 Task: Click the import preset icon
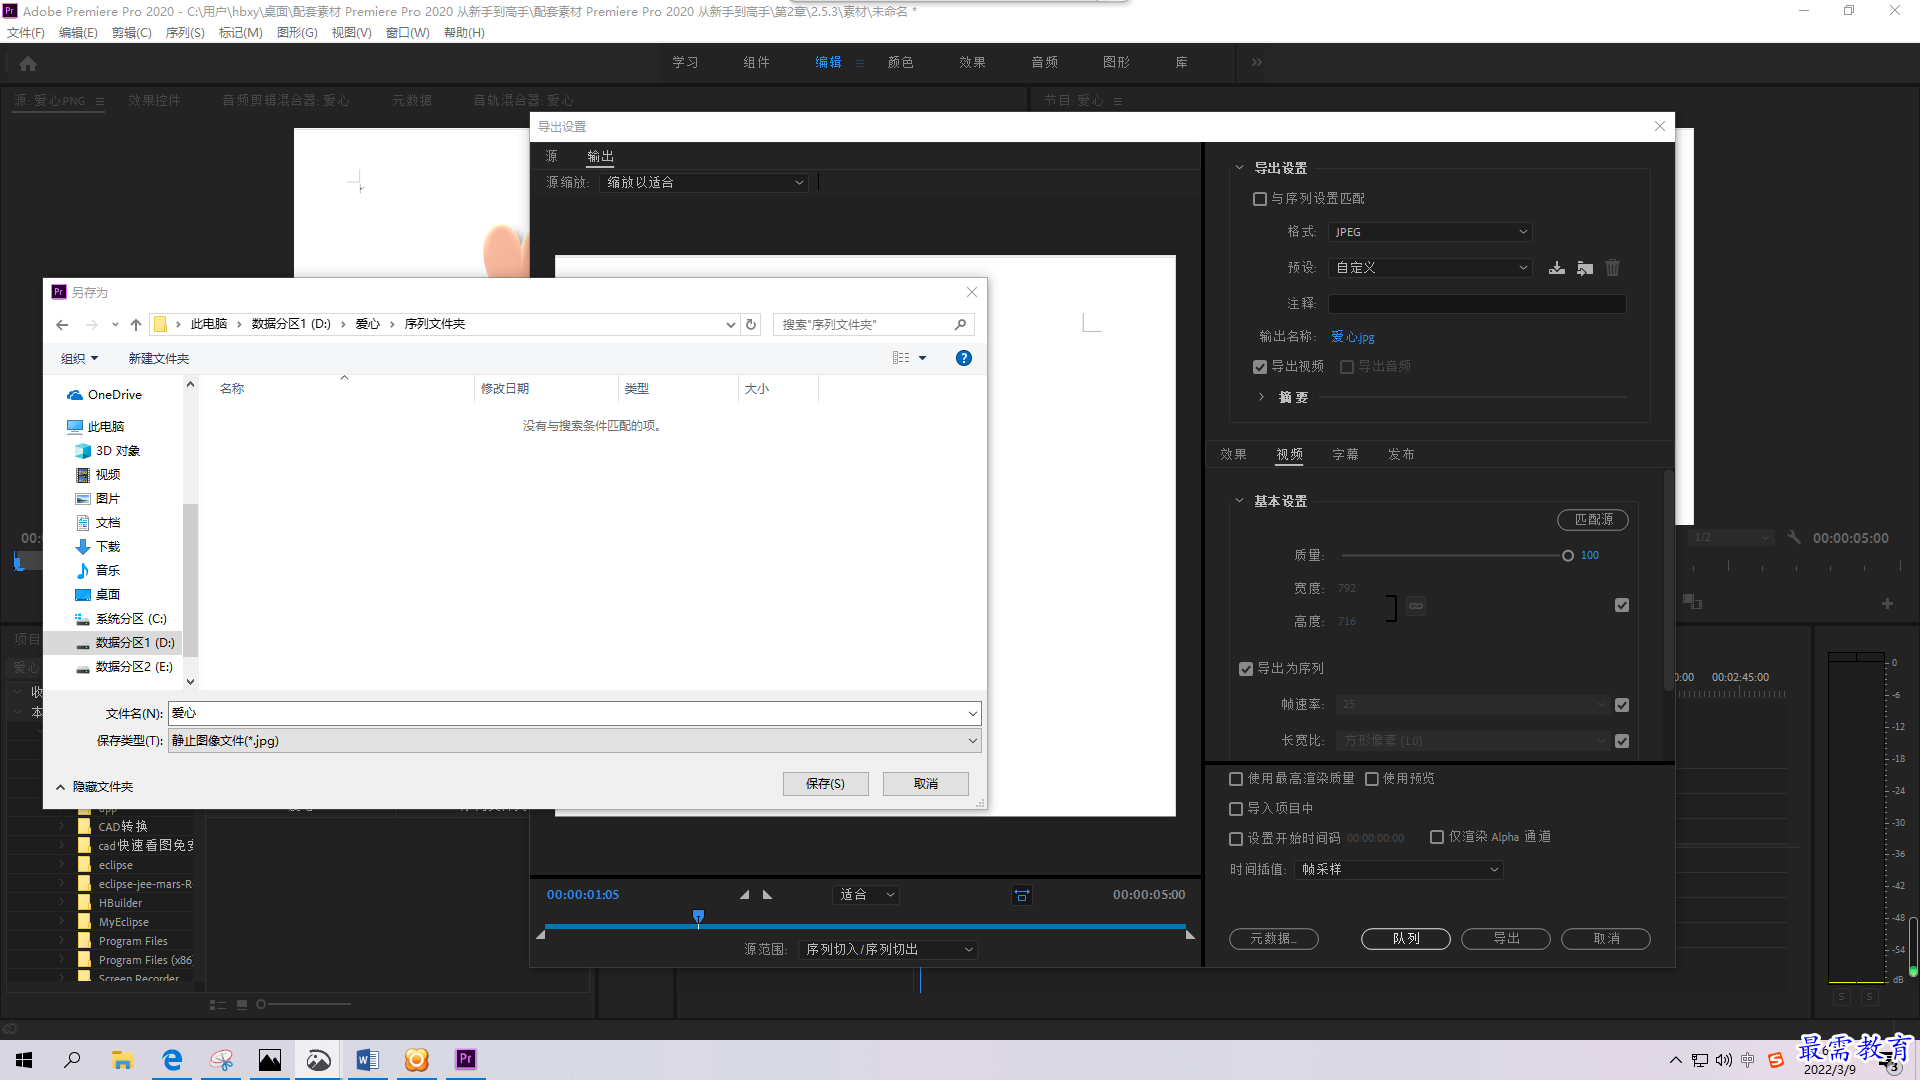point(1585,268)
